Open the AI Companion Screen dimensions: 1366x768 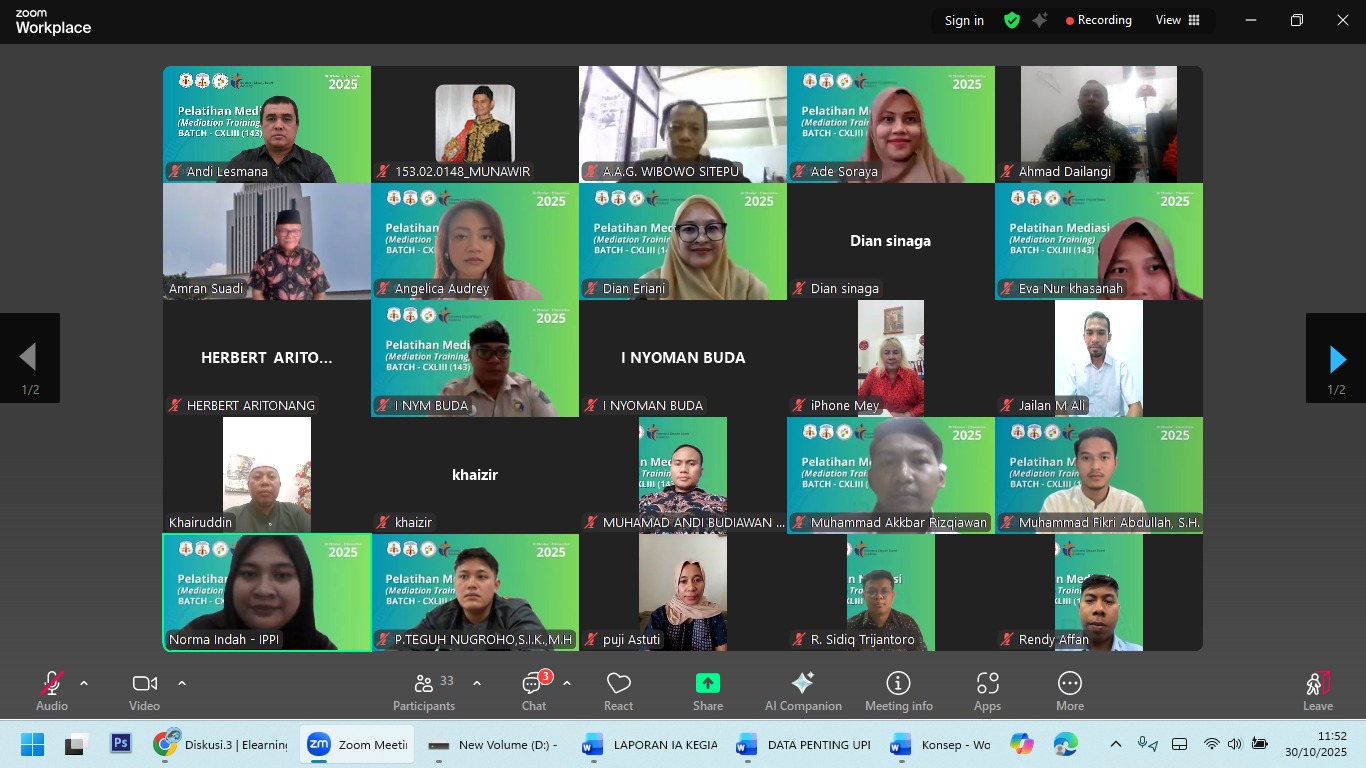coord(803,691)
